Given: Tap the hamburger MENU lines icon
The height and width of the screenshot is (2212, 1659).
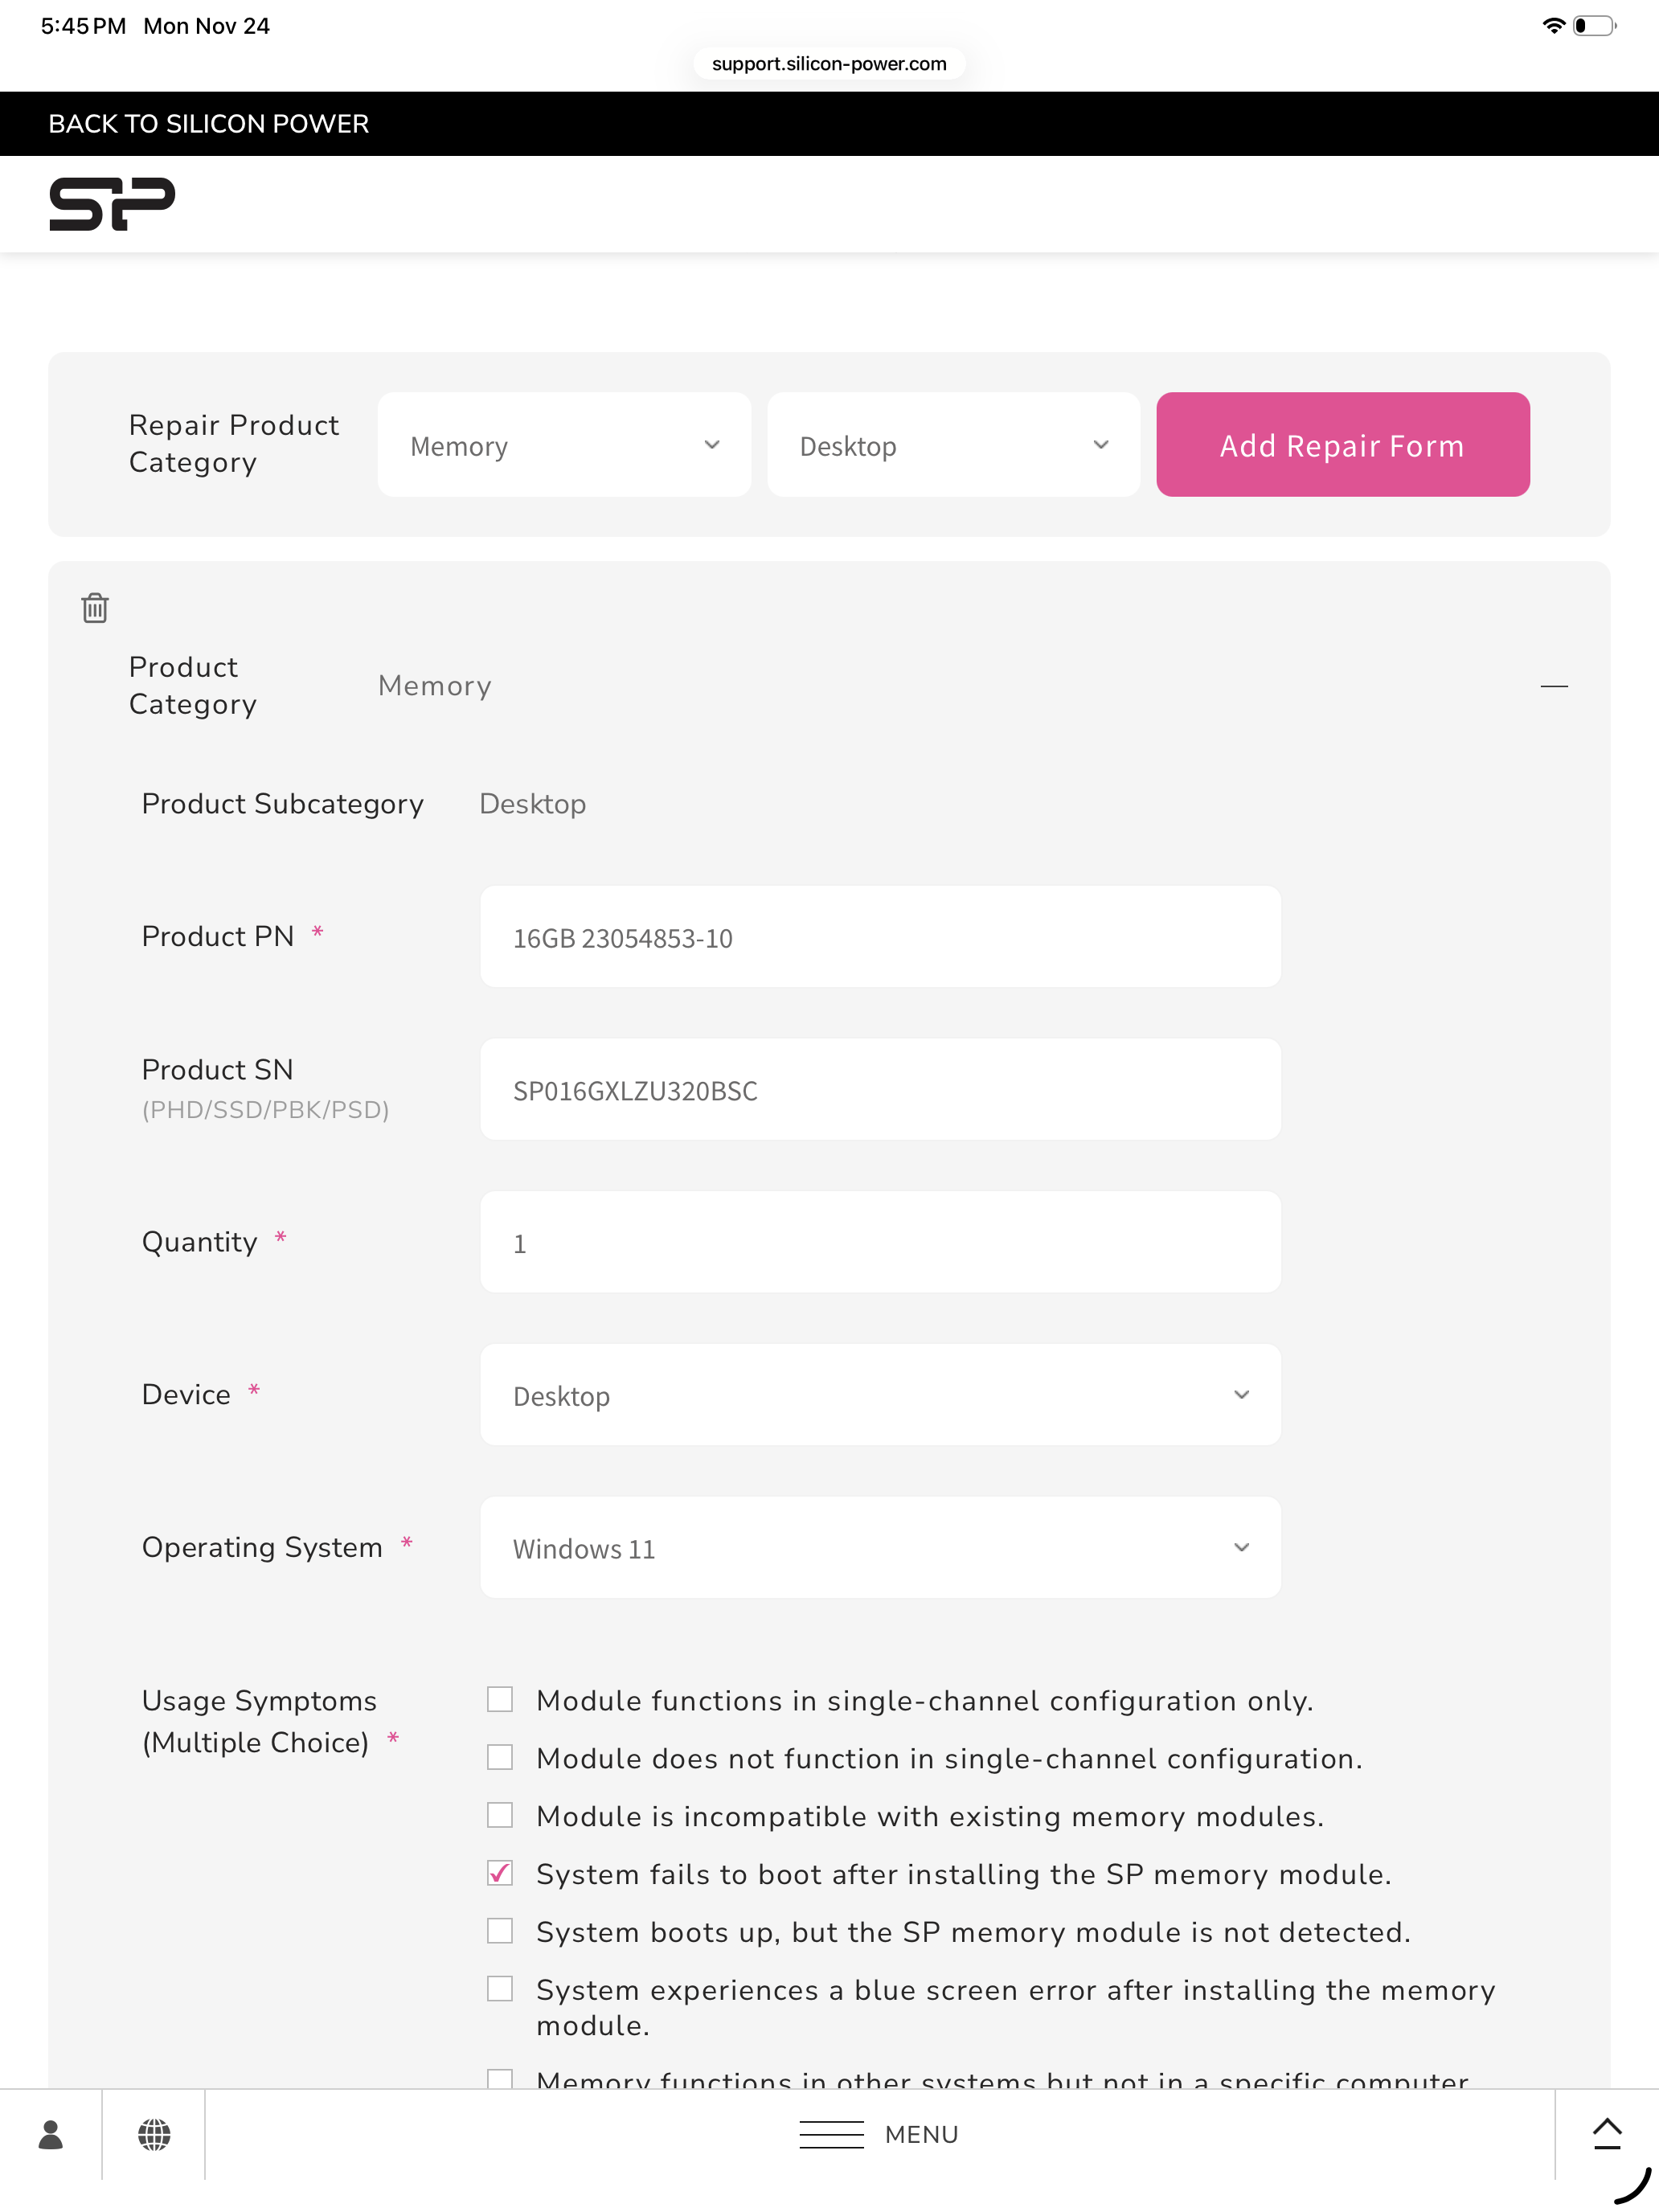Looking at the screenshot, I should tap(831, 2134).
